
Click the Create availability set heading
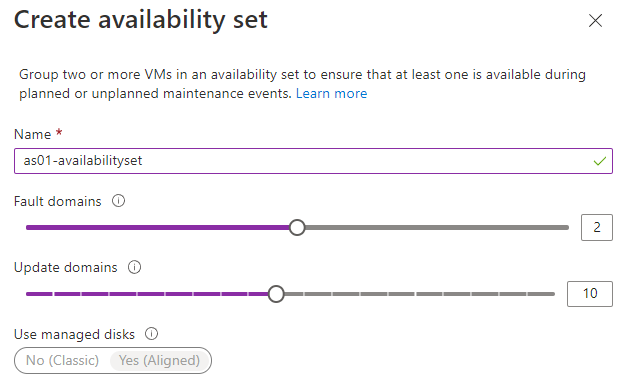point(141,20)
